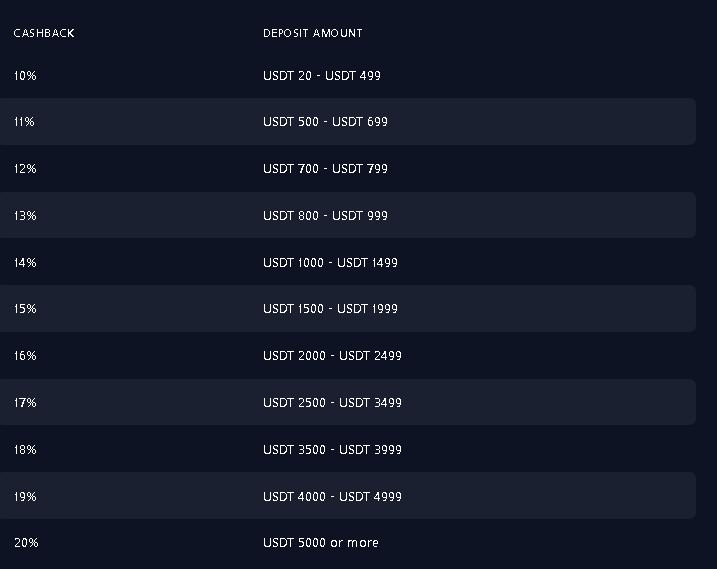Viewport: 717px width, 569px height.
Task: Select the USDT 1000 - USDT 1499 range
Action: [x=331, y=263]
